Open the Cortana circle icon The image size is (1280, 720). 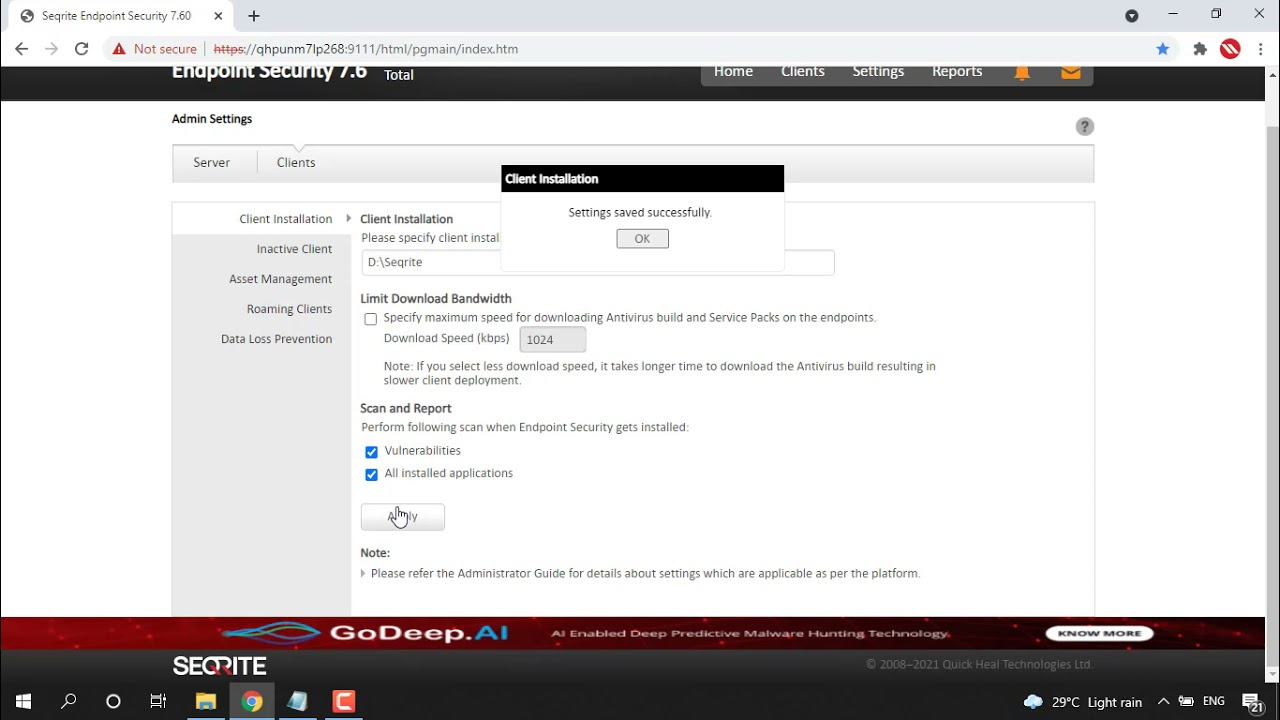pyautogui.click(x=113, y=701)
